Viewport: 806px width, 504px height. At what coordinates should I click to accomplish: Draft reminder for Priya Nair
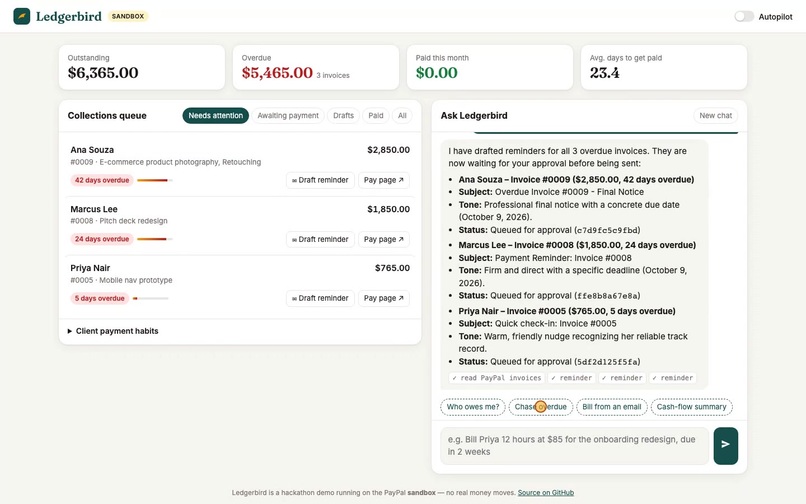point(320,298)
